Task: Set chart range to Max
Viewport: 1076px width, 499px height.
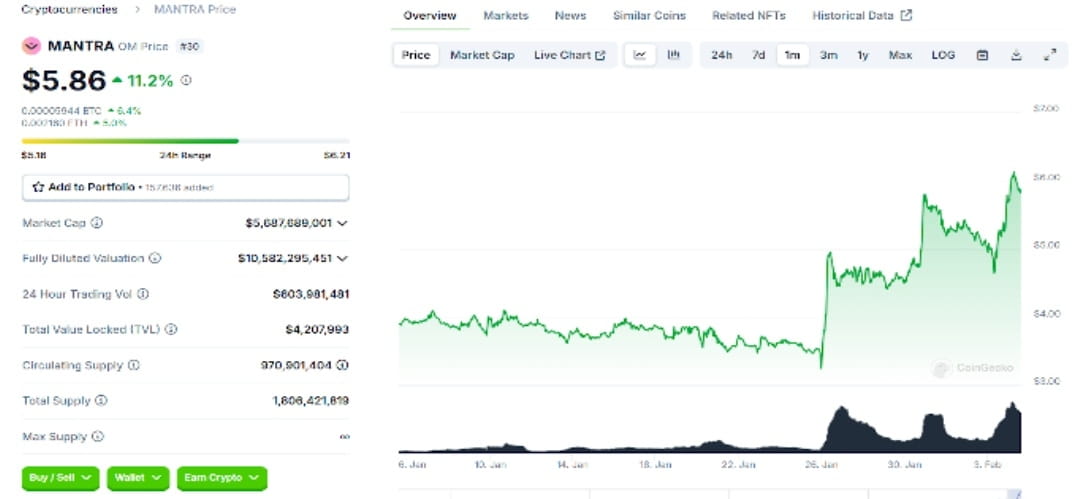Action: coord(900,55)
